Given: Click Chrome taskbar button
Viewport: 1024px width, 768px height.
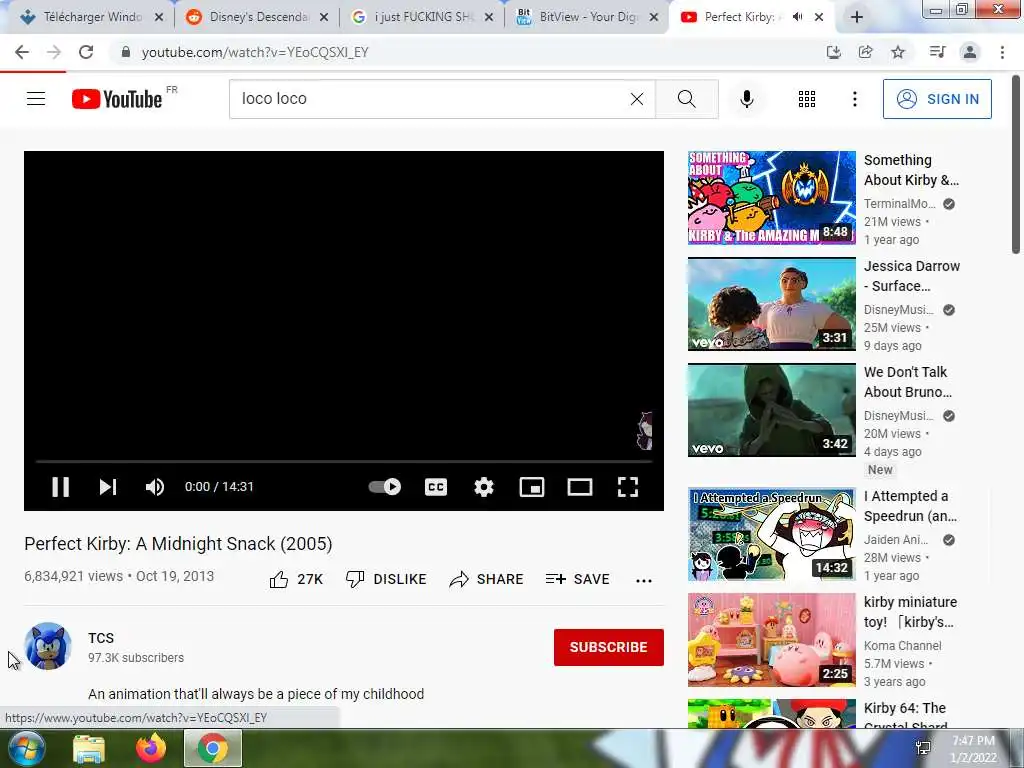Looking at the screenshot, I should tap(213, 748).
